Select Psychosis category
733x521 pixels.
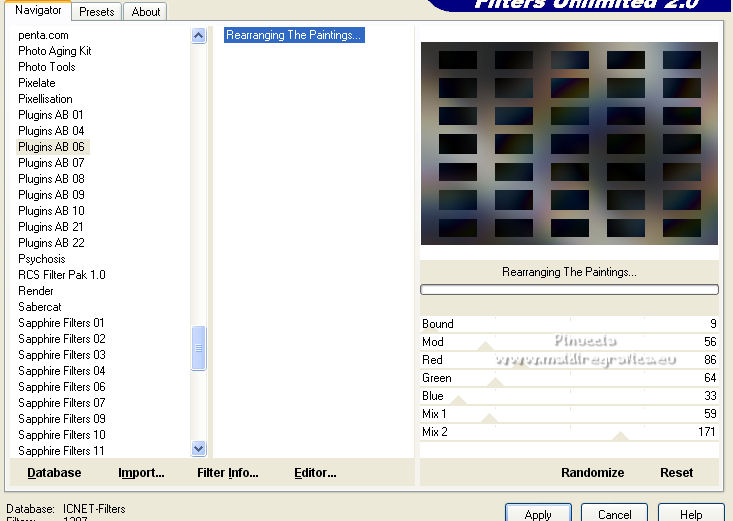(x=42, y=259)
